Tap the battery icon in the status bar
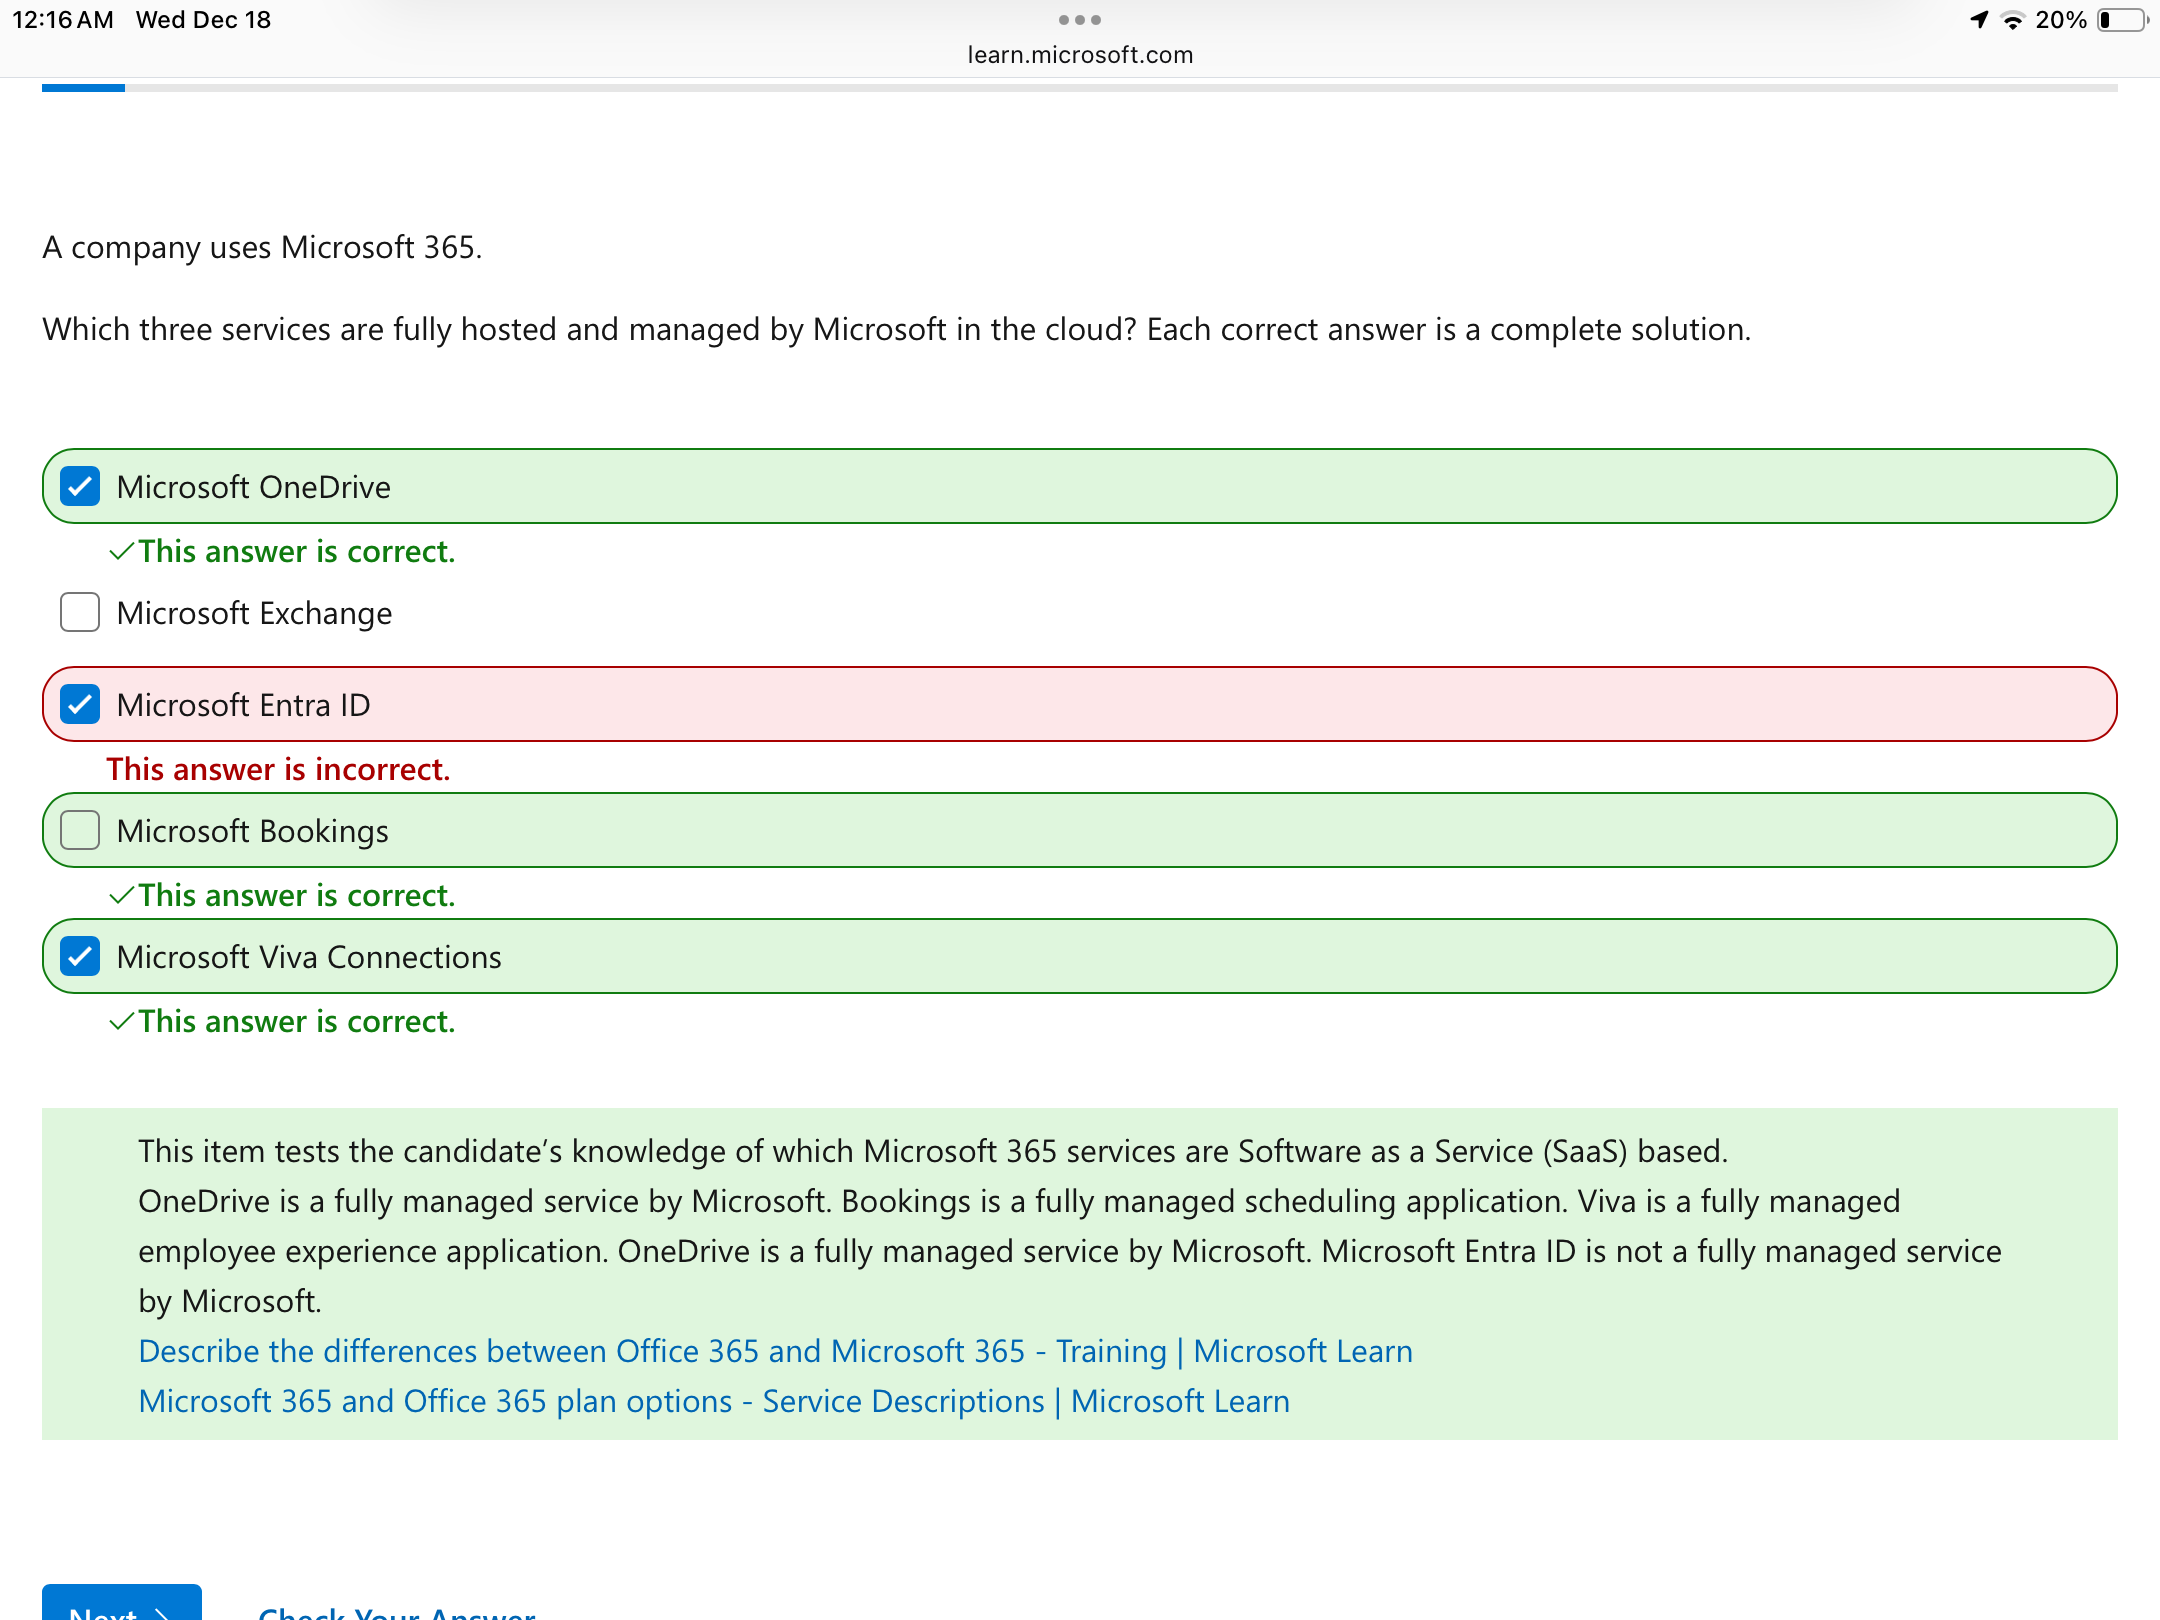The width and height of the screenshot is (2160, 1620). pos(2122,20)
